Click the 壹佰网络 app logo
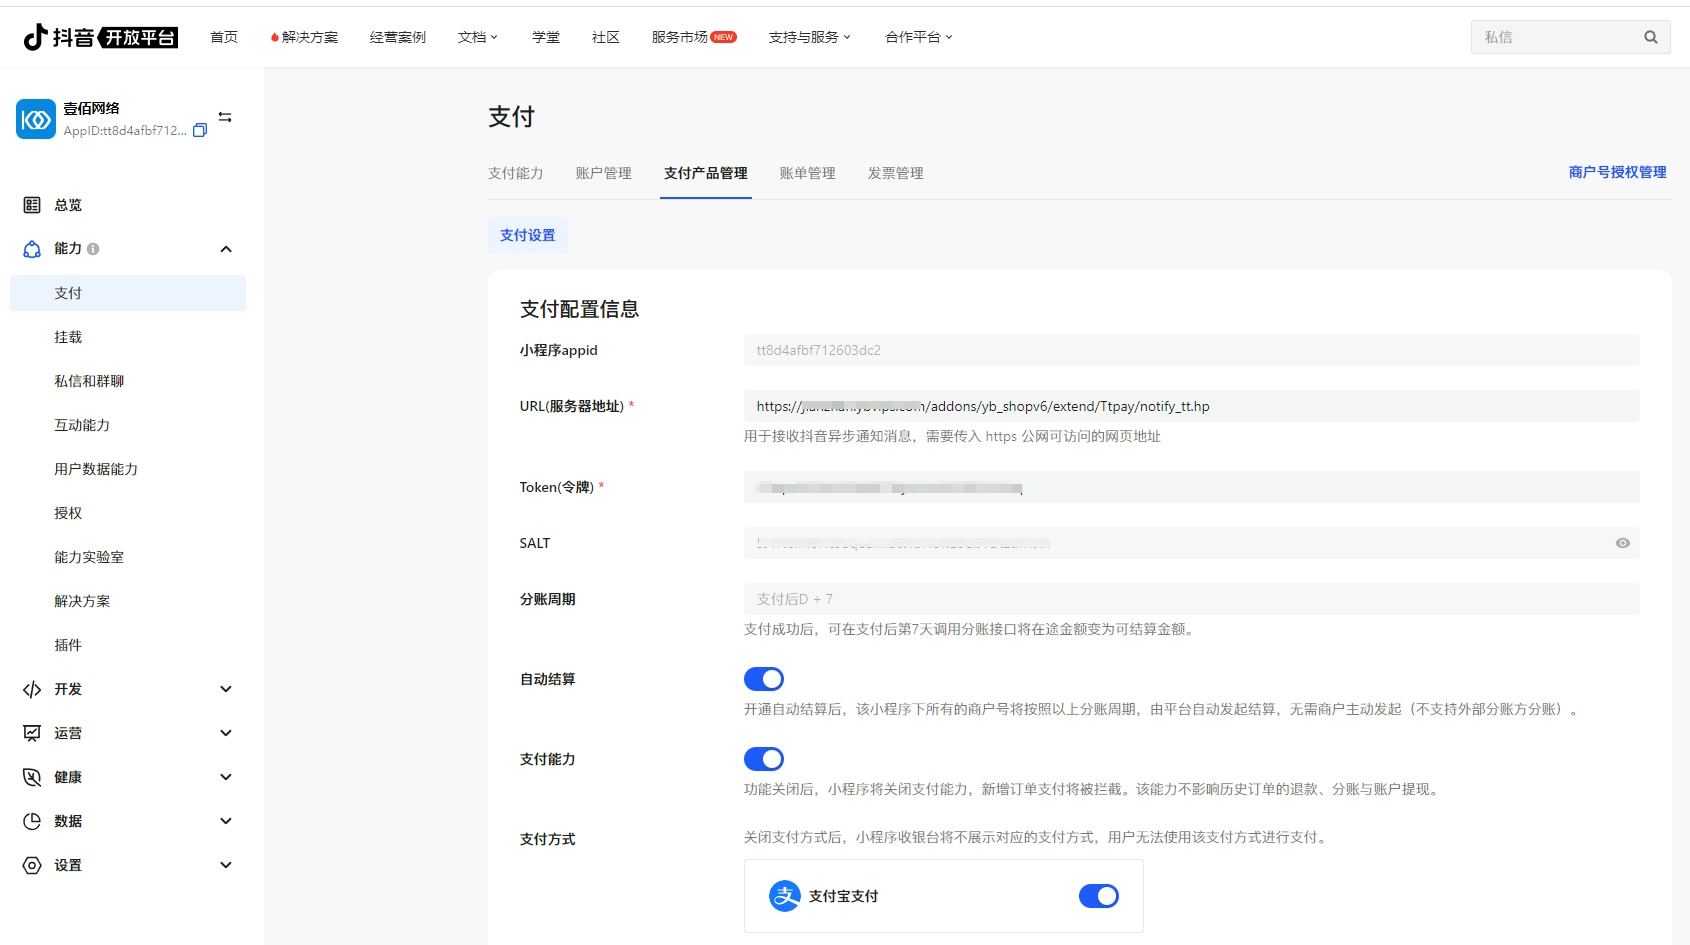This screenshot has height=945, width=1690. point(36,119)
